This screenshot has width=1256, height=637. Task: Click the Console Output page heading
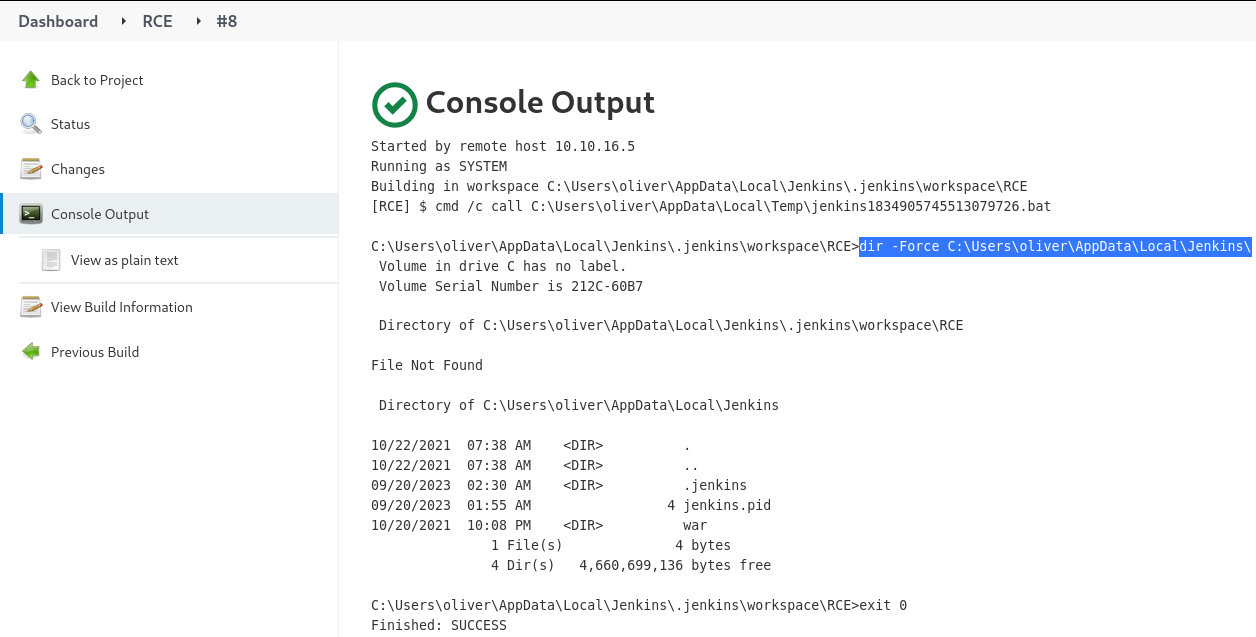tap(540, 103)
